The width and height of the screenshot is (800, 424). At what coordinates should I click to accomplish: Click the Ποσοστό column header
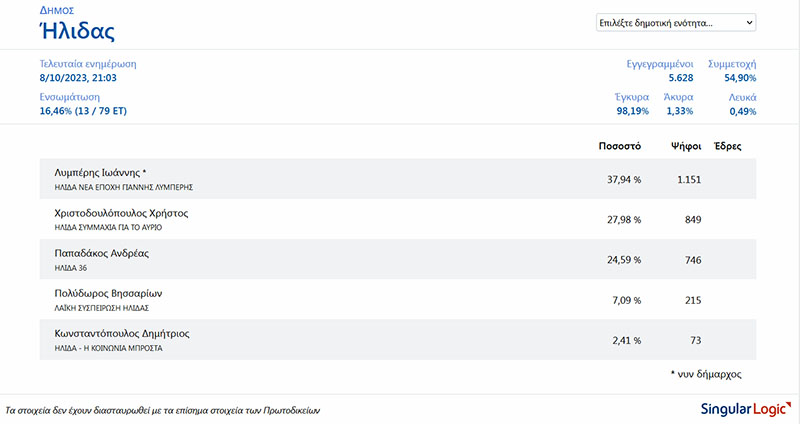pos(619,146)
